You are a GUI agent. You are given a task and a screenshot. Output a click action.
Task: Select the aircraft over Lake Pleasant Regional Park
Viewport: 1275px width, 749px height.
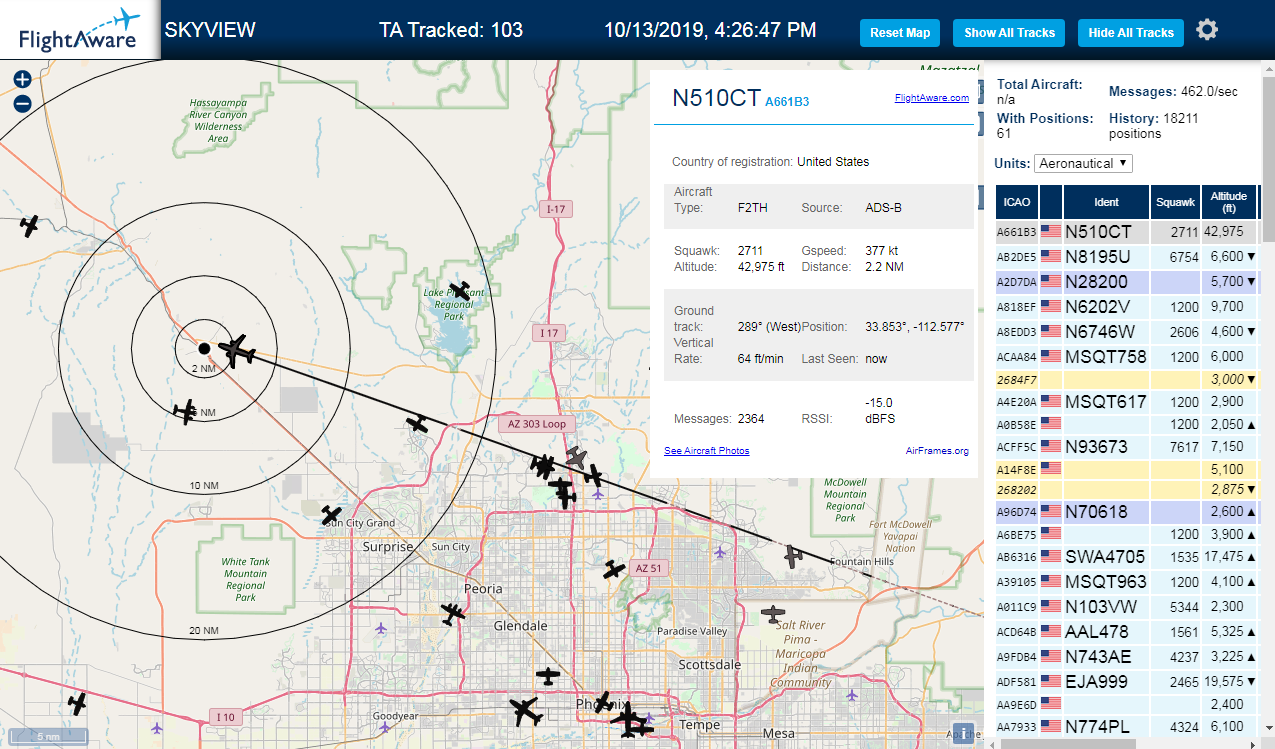[459, 291]
